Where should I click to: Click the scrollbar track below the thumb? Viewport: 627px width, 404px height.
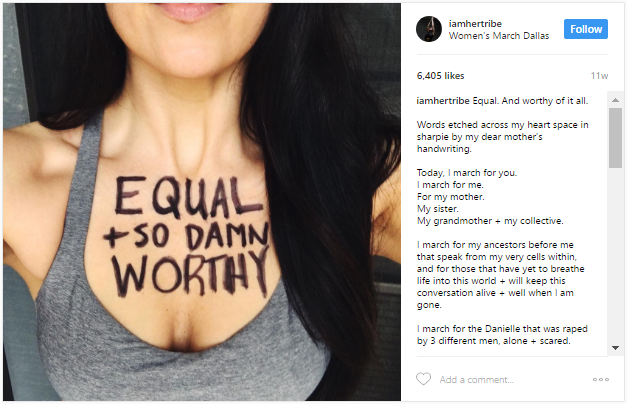point(615,254)
